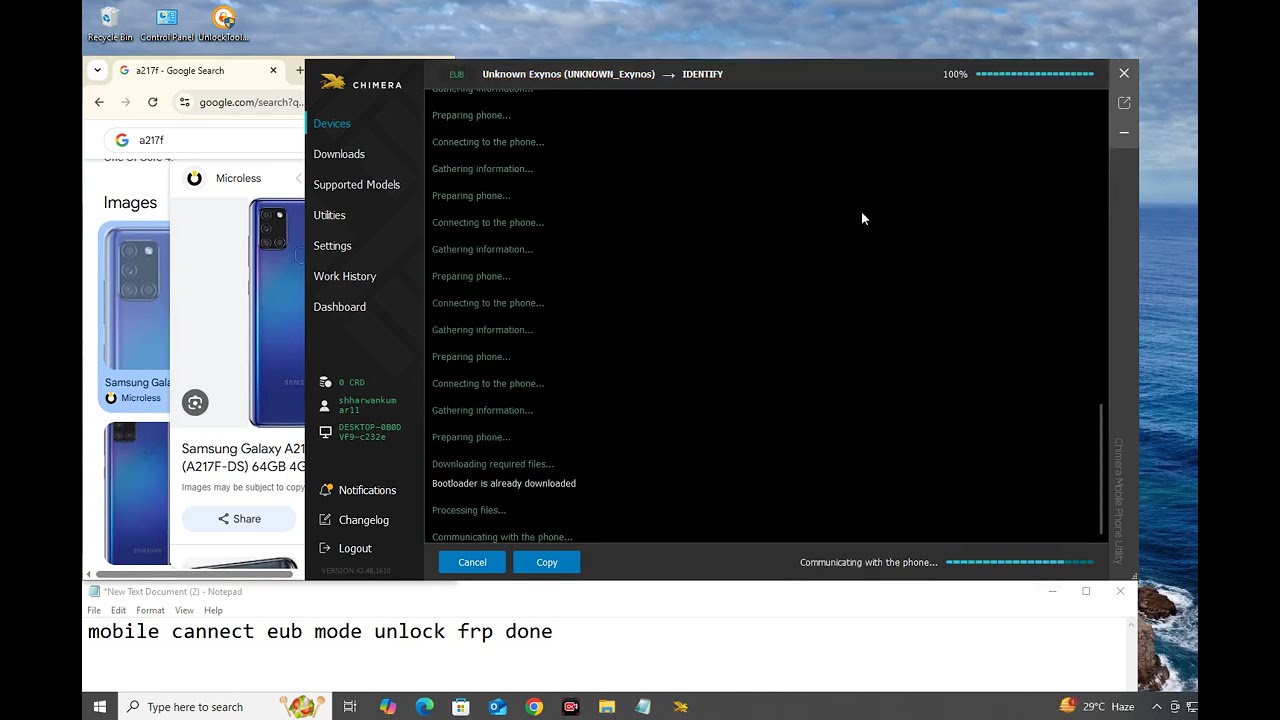1280x720 pixels.
Task: Click the browser reload icon
Action: tap(152, 102)
